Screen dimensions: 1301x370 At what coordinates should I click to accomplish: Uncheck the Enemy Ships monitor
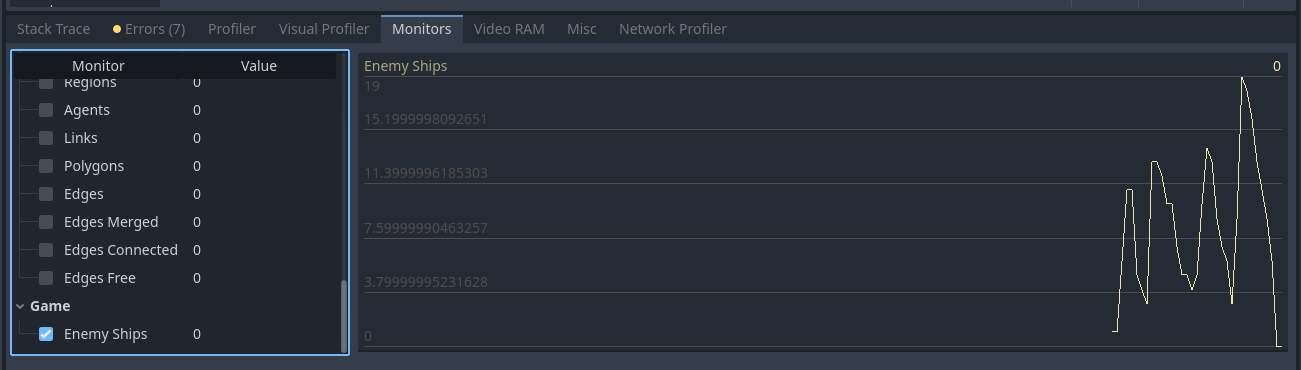click(x=46, y=334)
